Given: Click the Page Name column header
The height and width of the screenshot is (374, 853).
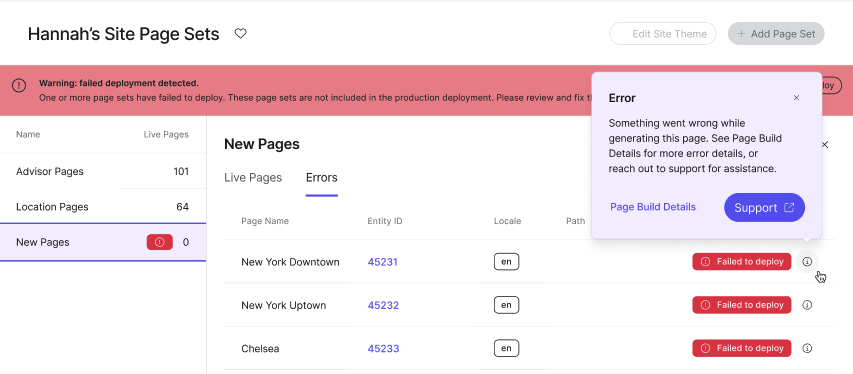Looking at the screenshot, I should [x=265, y=221].
